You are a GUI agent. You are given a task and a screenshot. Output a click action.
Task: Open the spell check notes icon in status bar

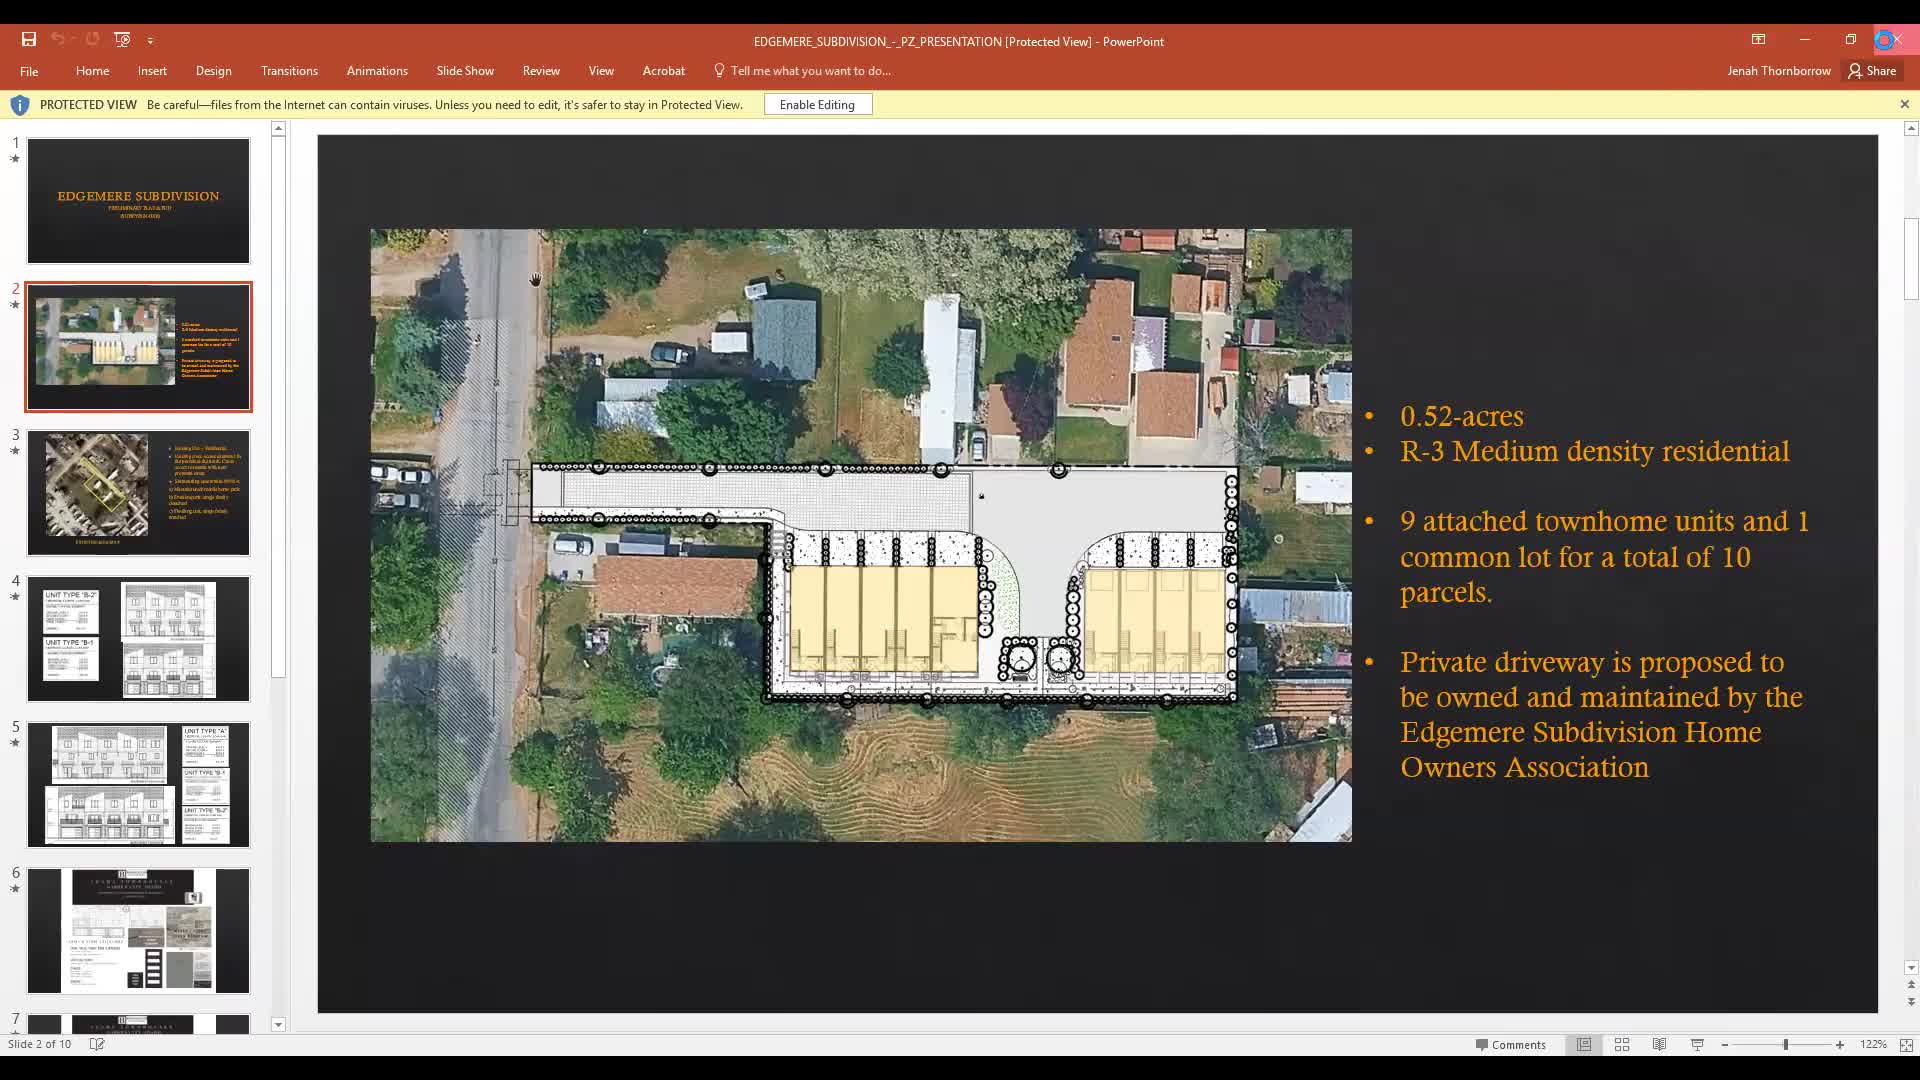97,1044
